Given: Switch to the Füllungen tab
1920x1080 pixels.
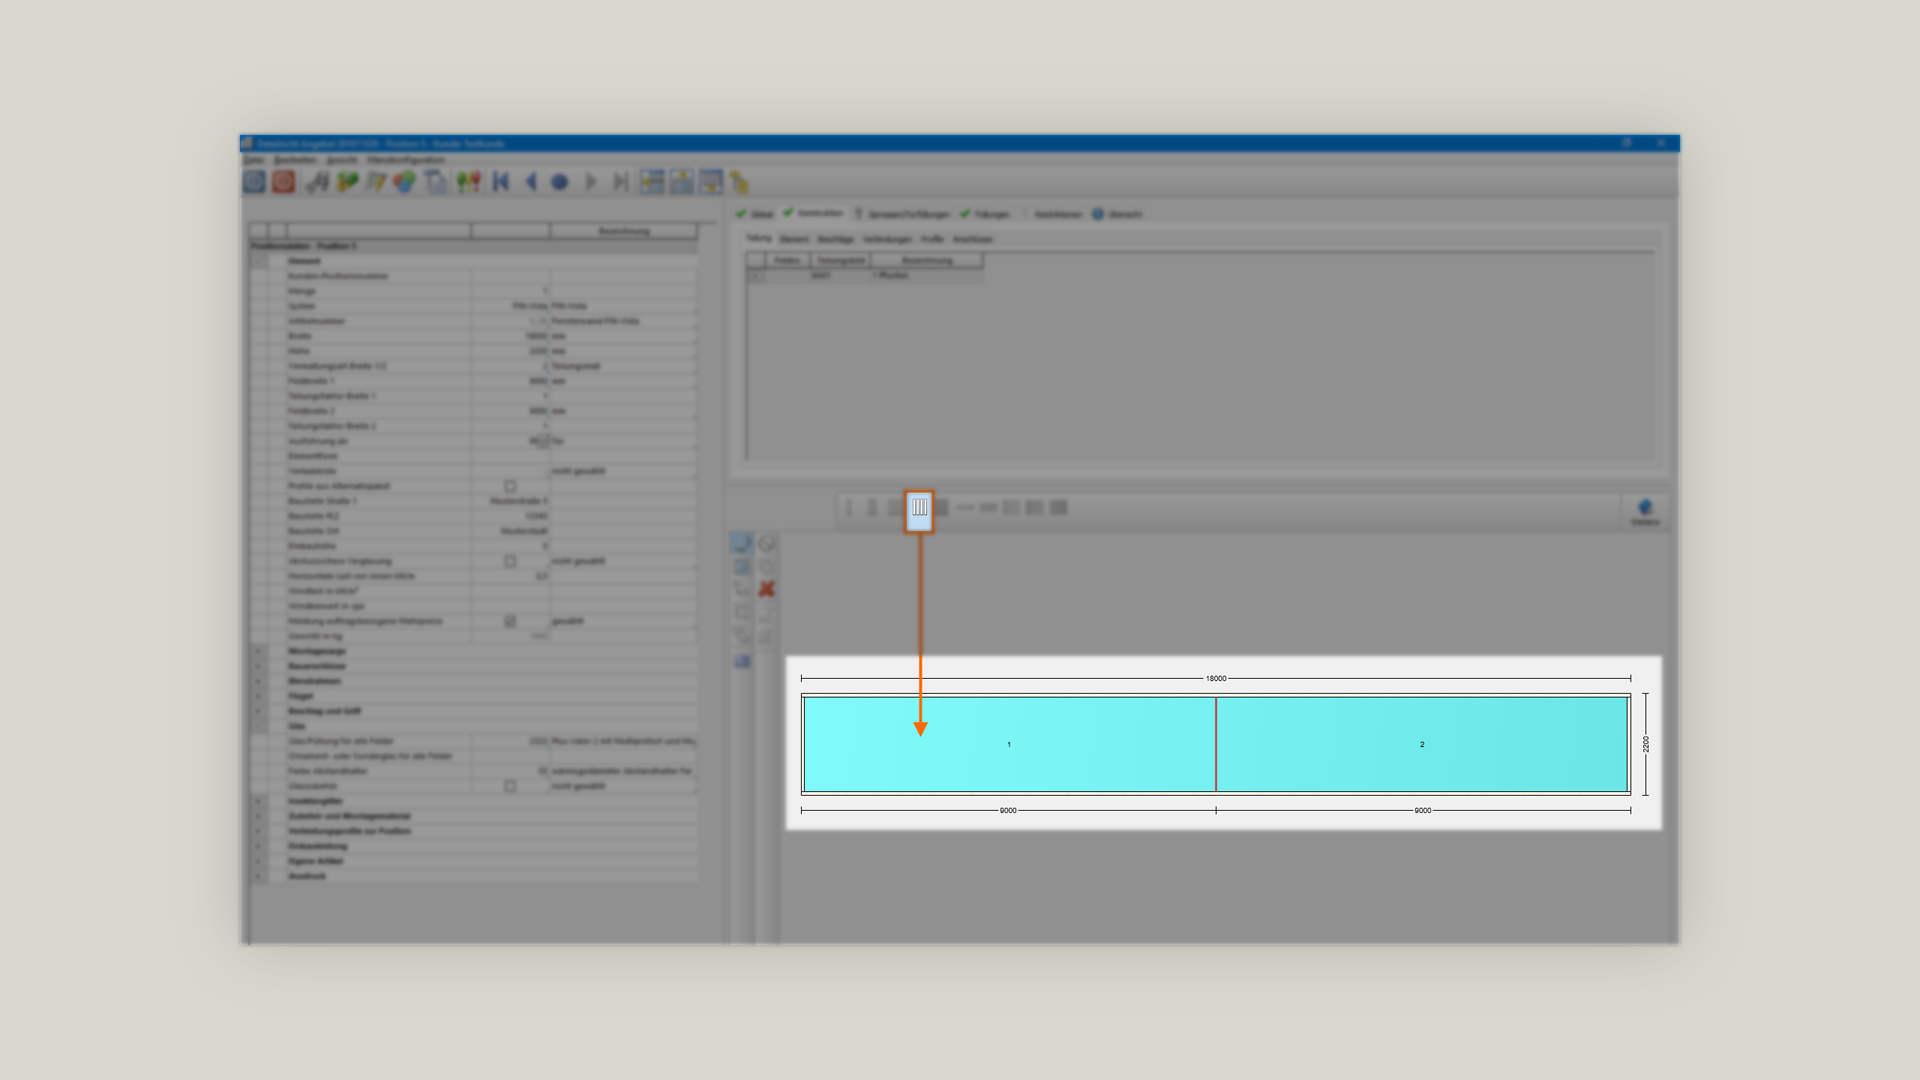Looking at the screenshot, I should (x=985, y=214).
